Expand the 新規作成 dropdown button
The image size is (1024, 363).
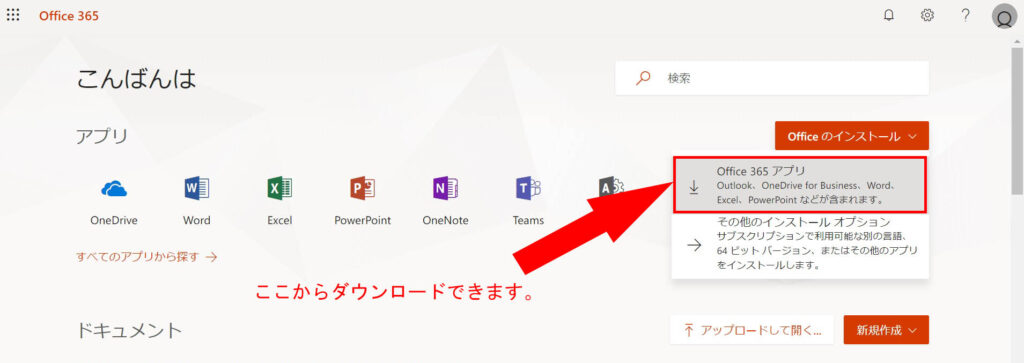tap(886, 330)
